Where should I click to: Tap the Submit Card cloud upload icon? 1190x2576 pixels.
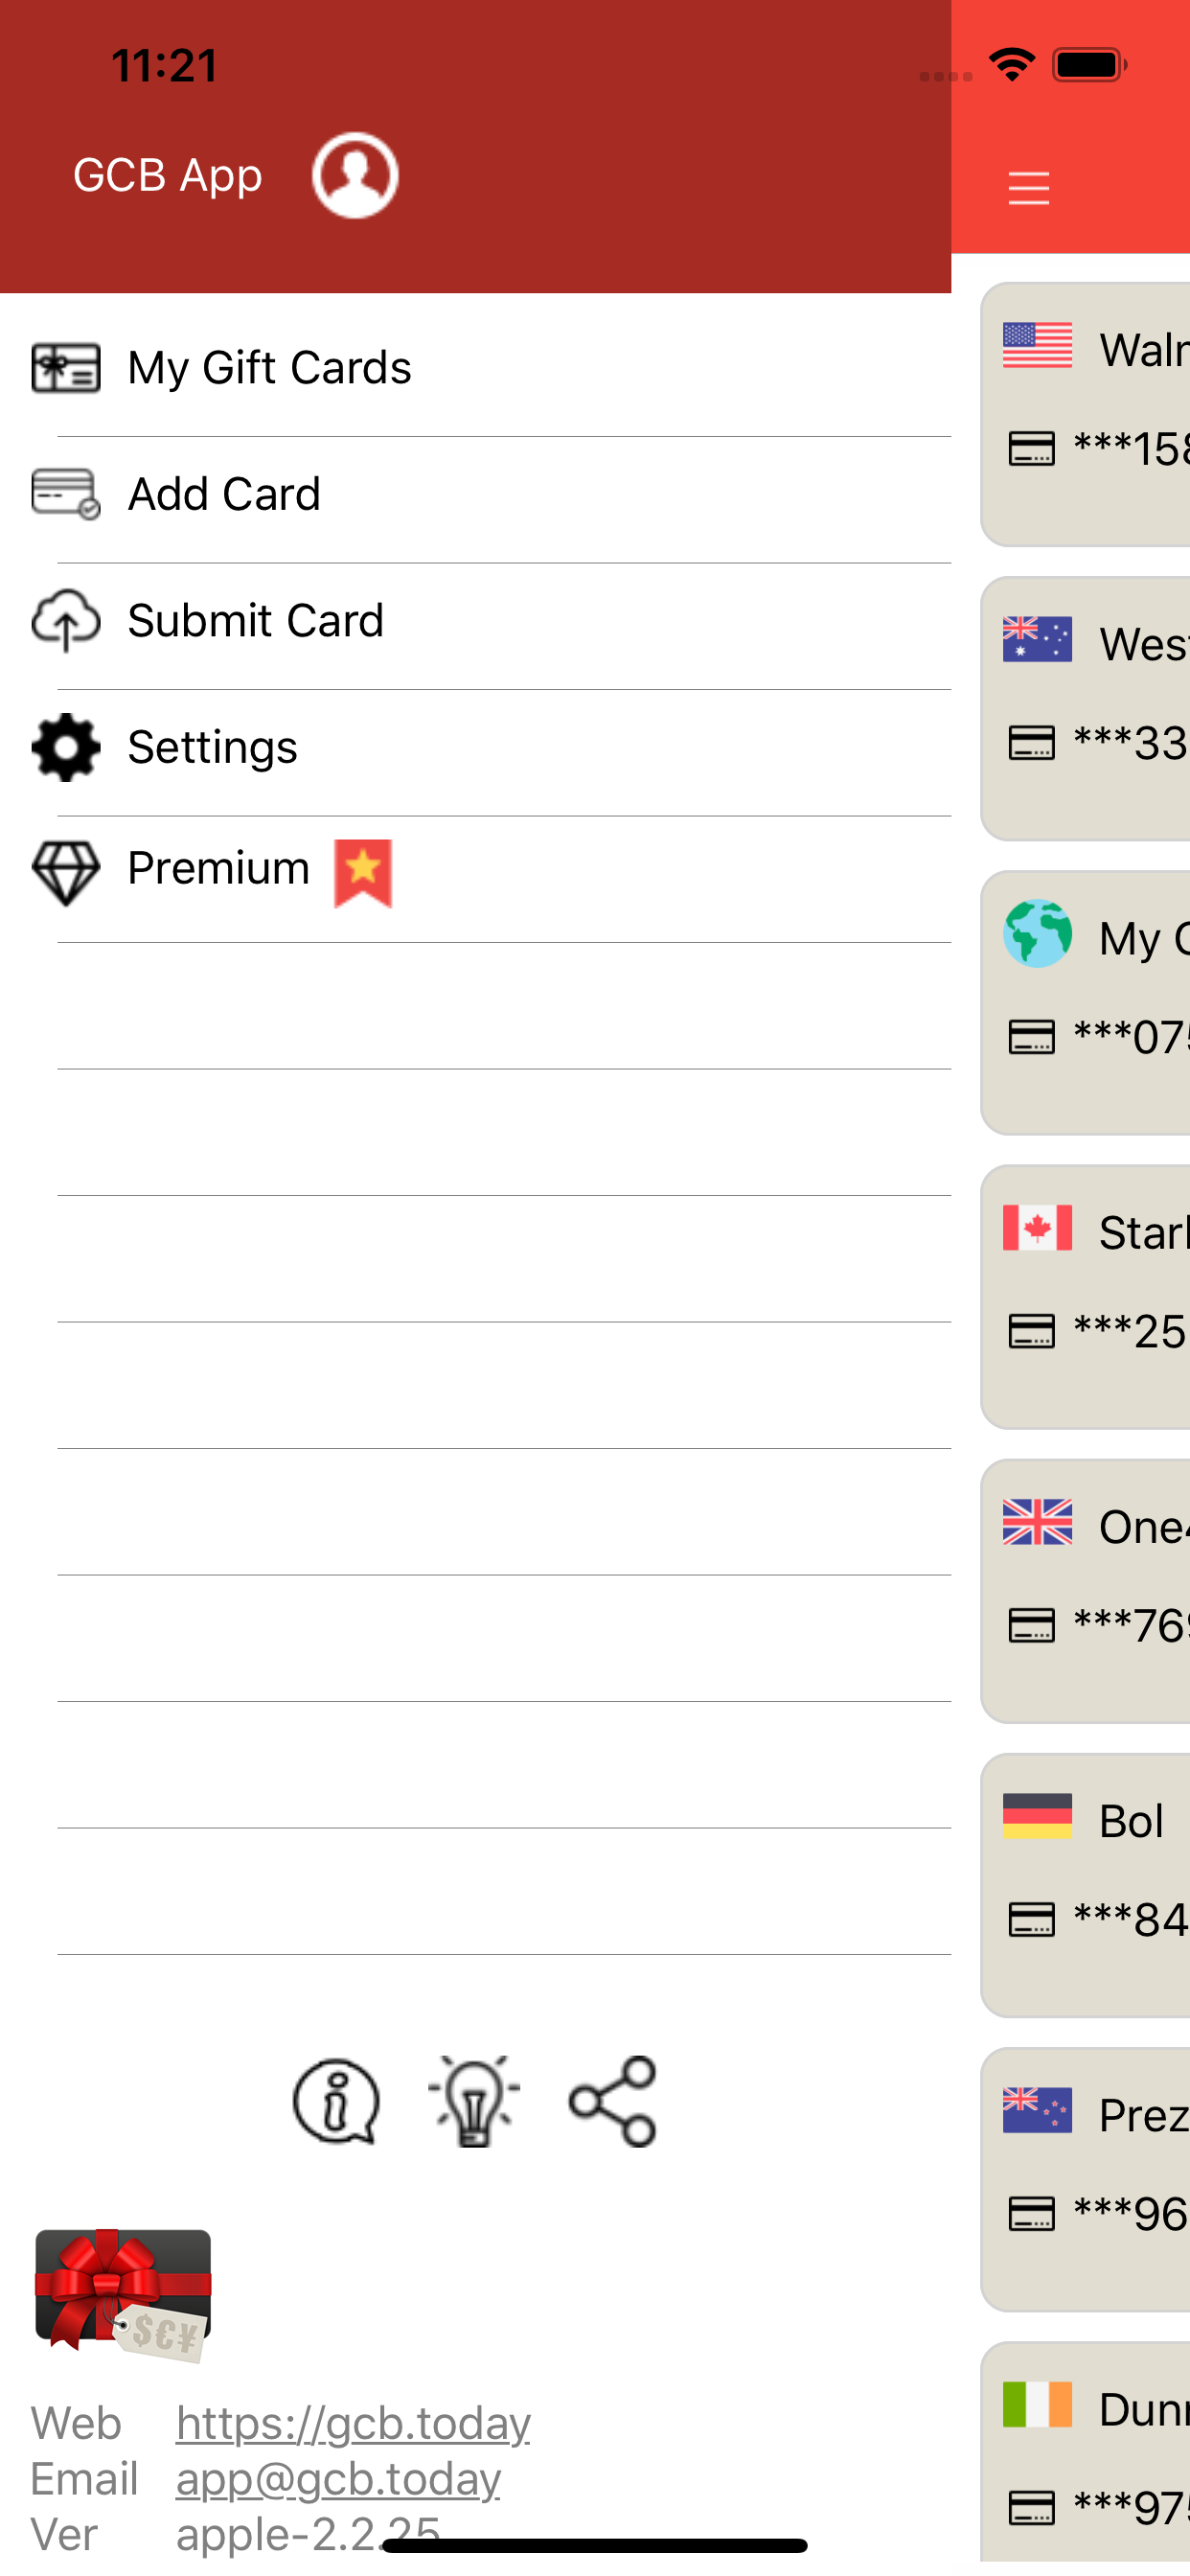click(66, 620)
